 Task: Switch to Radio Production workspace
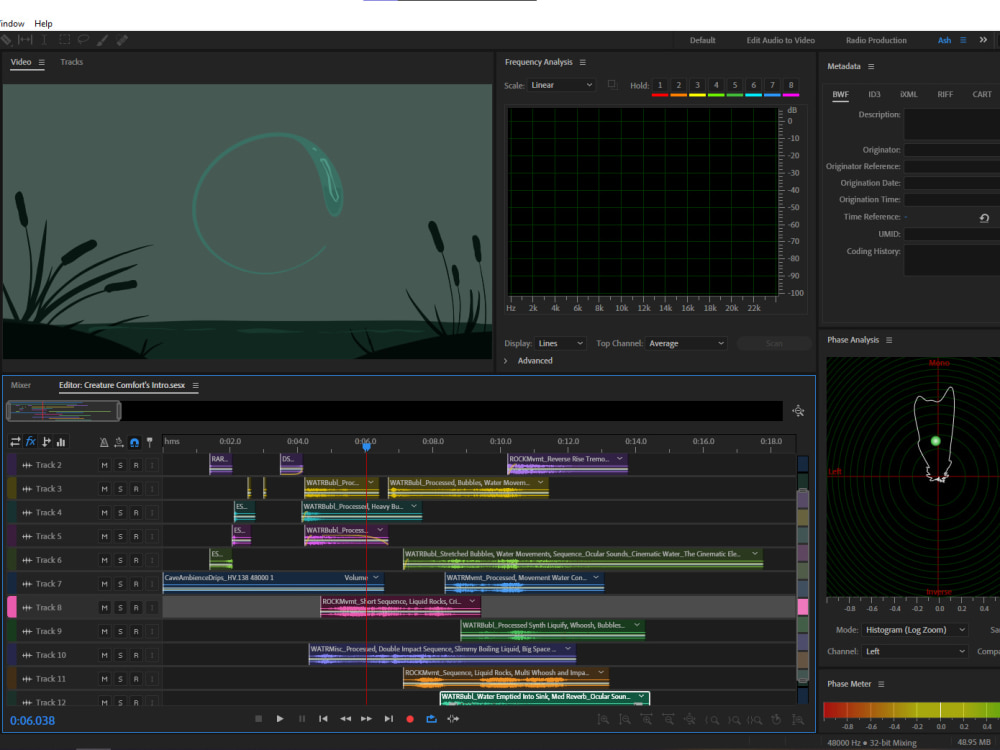tap(876, 40)
